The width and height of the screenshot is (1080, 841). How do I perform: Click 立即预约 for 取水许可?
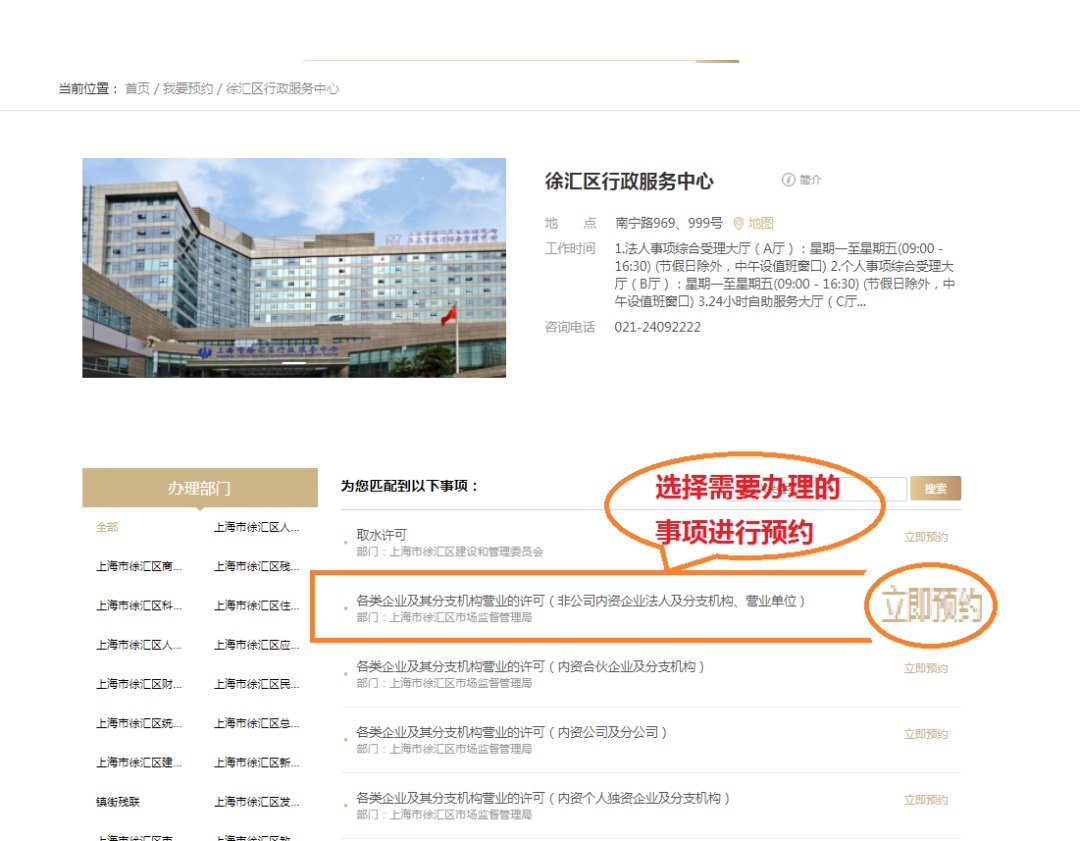point(926,537)
